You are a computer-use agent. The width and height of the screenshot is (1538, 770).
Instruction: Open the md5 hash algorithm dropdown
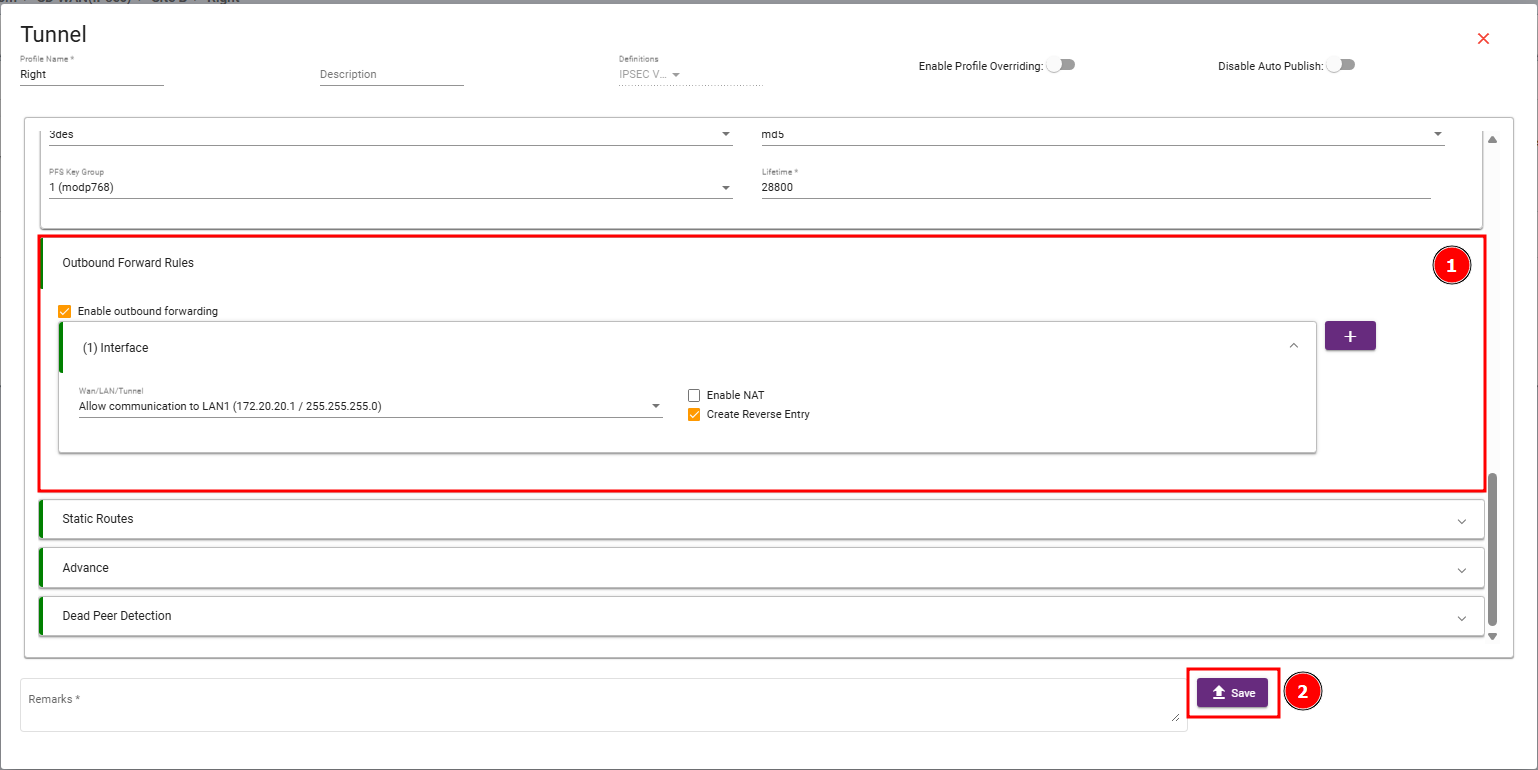click(x=1103, y=134)
